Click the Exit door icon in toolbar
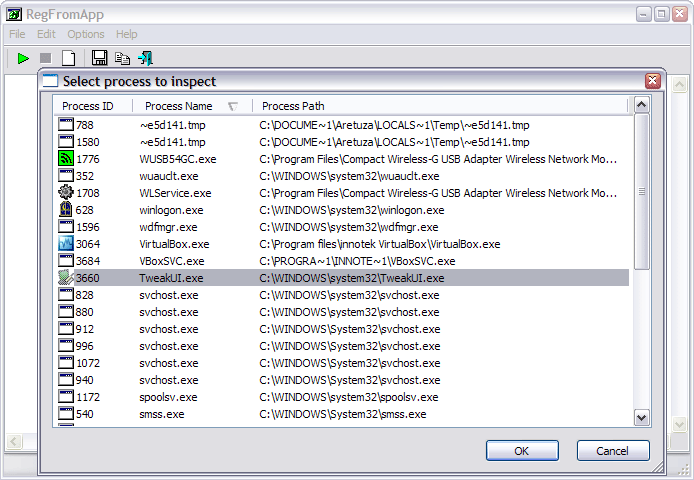The height and width of the screenshot is (480, 694). (146, 58)
